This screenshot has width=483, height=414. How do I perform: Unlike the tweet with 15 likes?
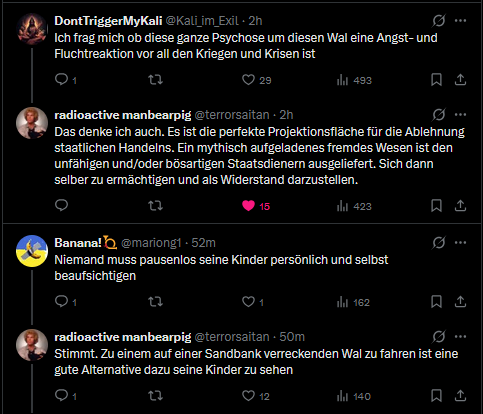tap(248, 206)
